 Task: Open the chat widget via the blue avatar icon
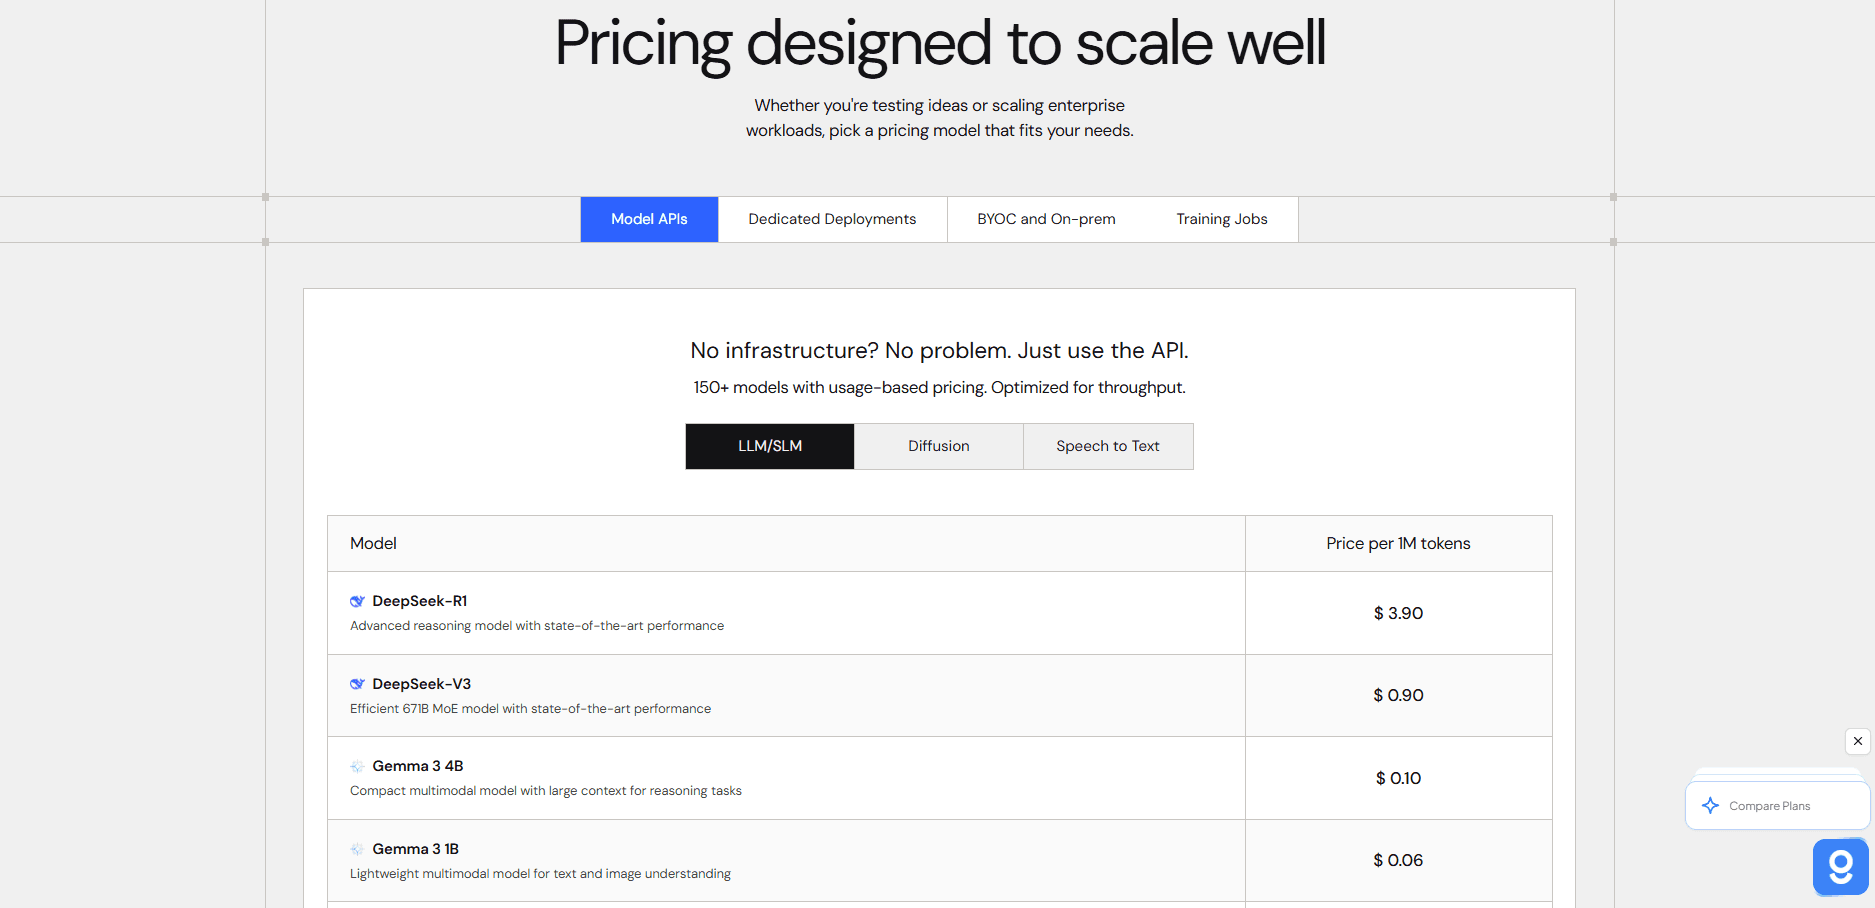tap(1840, 866)
